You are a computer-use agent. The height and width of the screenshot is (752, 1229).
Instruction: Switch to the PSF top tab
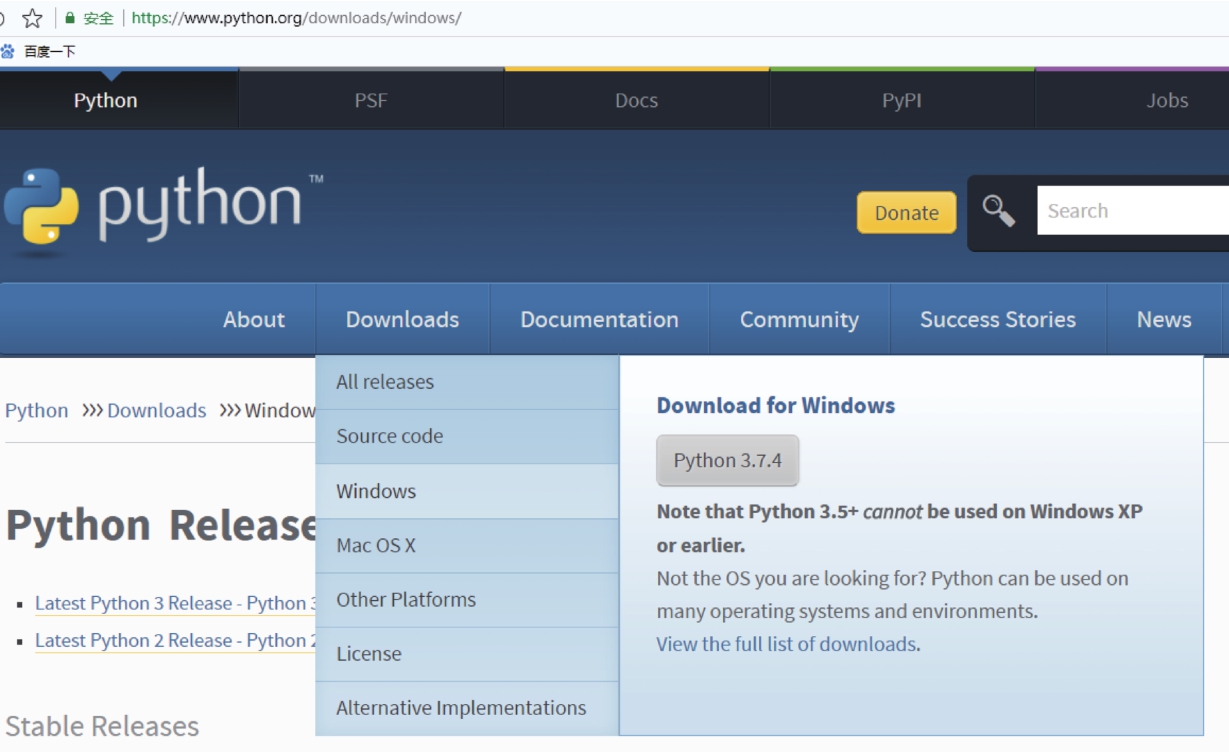coord(371,100)
